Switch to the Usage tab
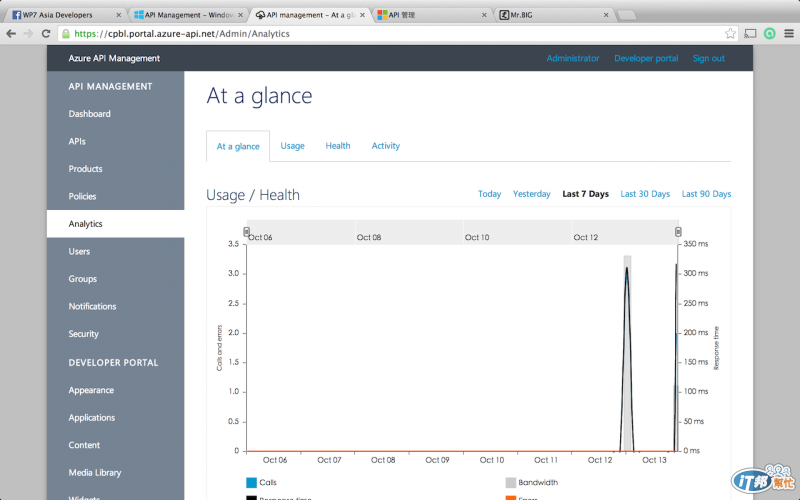800x500 pixels. point(292,146)
